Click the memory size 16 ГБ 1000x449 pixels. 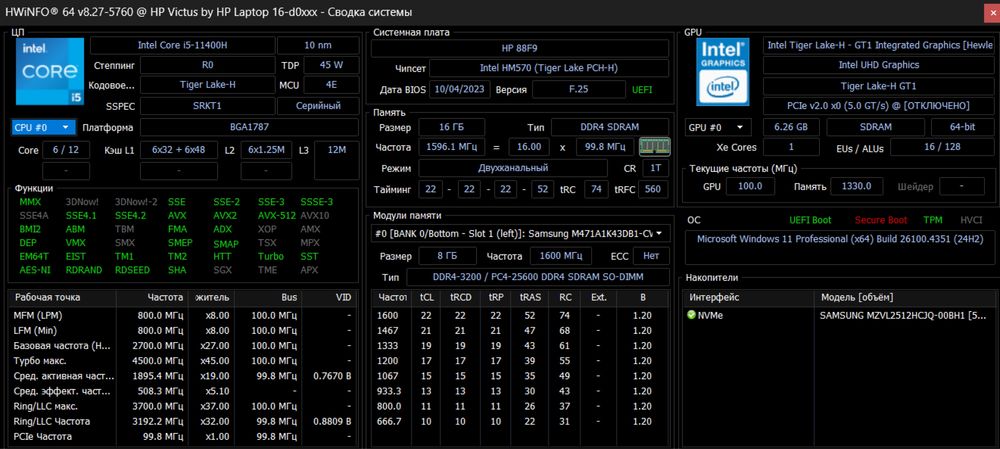click(452, 127)
